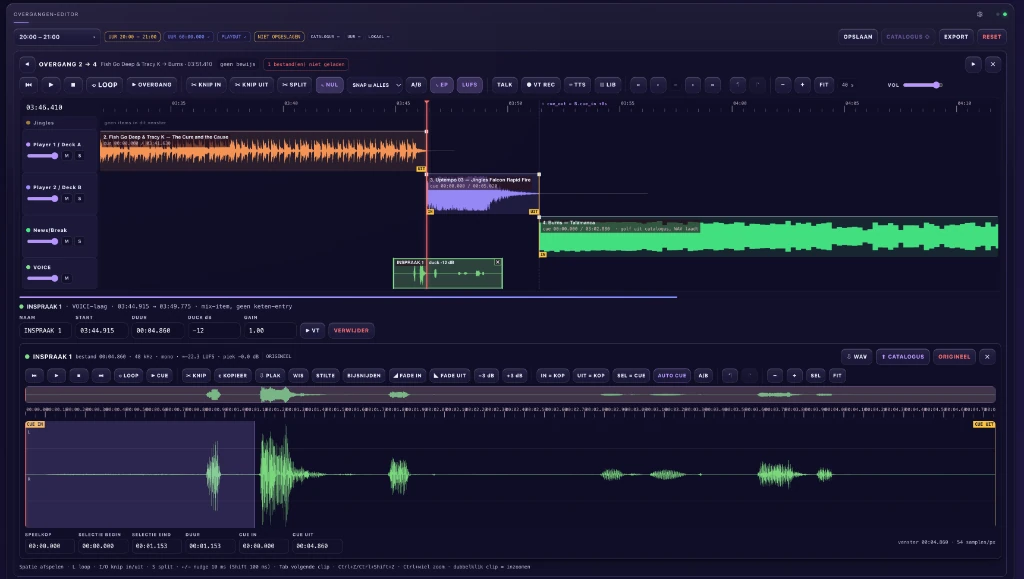The image size is (1024, 579).
Task: Play from CUE in clip editor
Action: [x=159, y=376]
